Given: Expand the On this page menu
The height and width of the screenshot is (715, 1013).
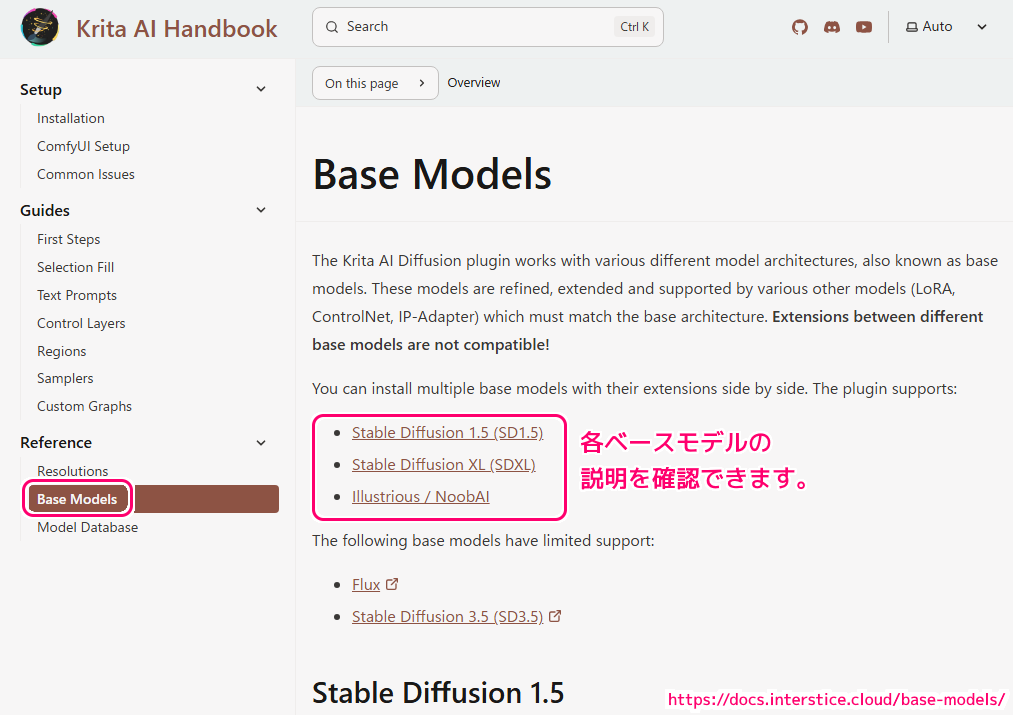Looking at the screenshot, I should click(375, 83).
